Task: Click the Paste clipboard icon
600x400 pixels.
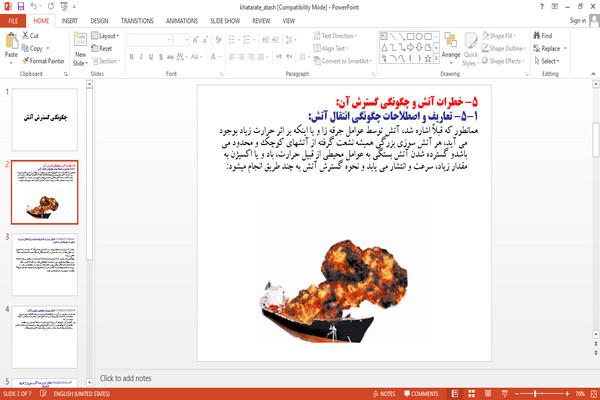Action: click(x=11, y=41)
